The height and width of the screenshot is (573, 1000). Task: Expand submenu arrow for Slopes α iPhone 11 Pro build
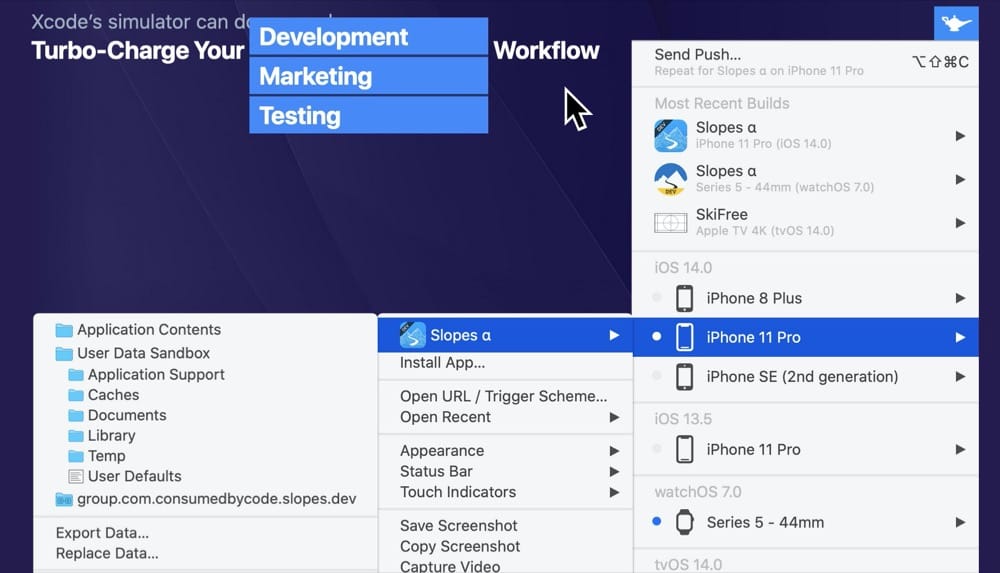(960, 135)
